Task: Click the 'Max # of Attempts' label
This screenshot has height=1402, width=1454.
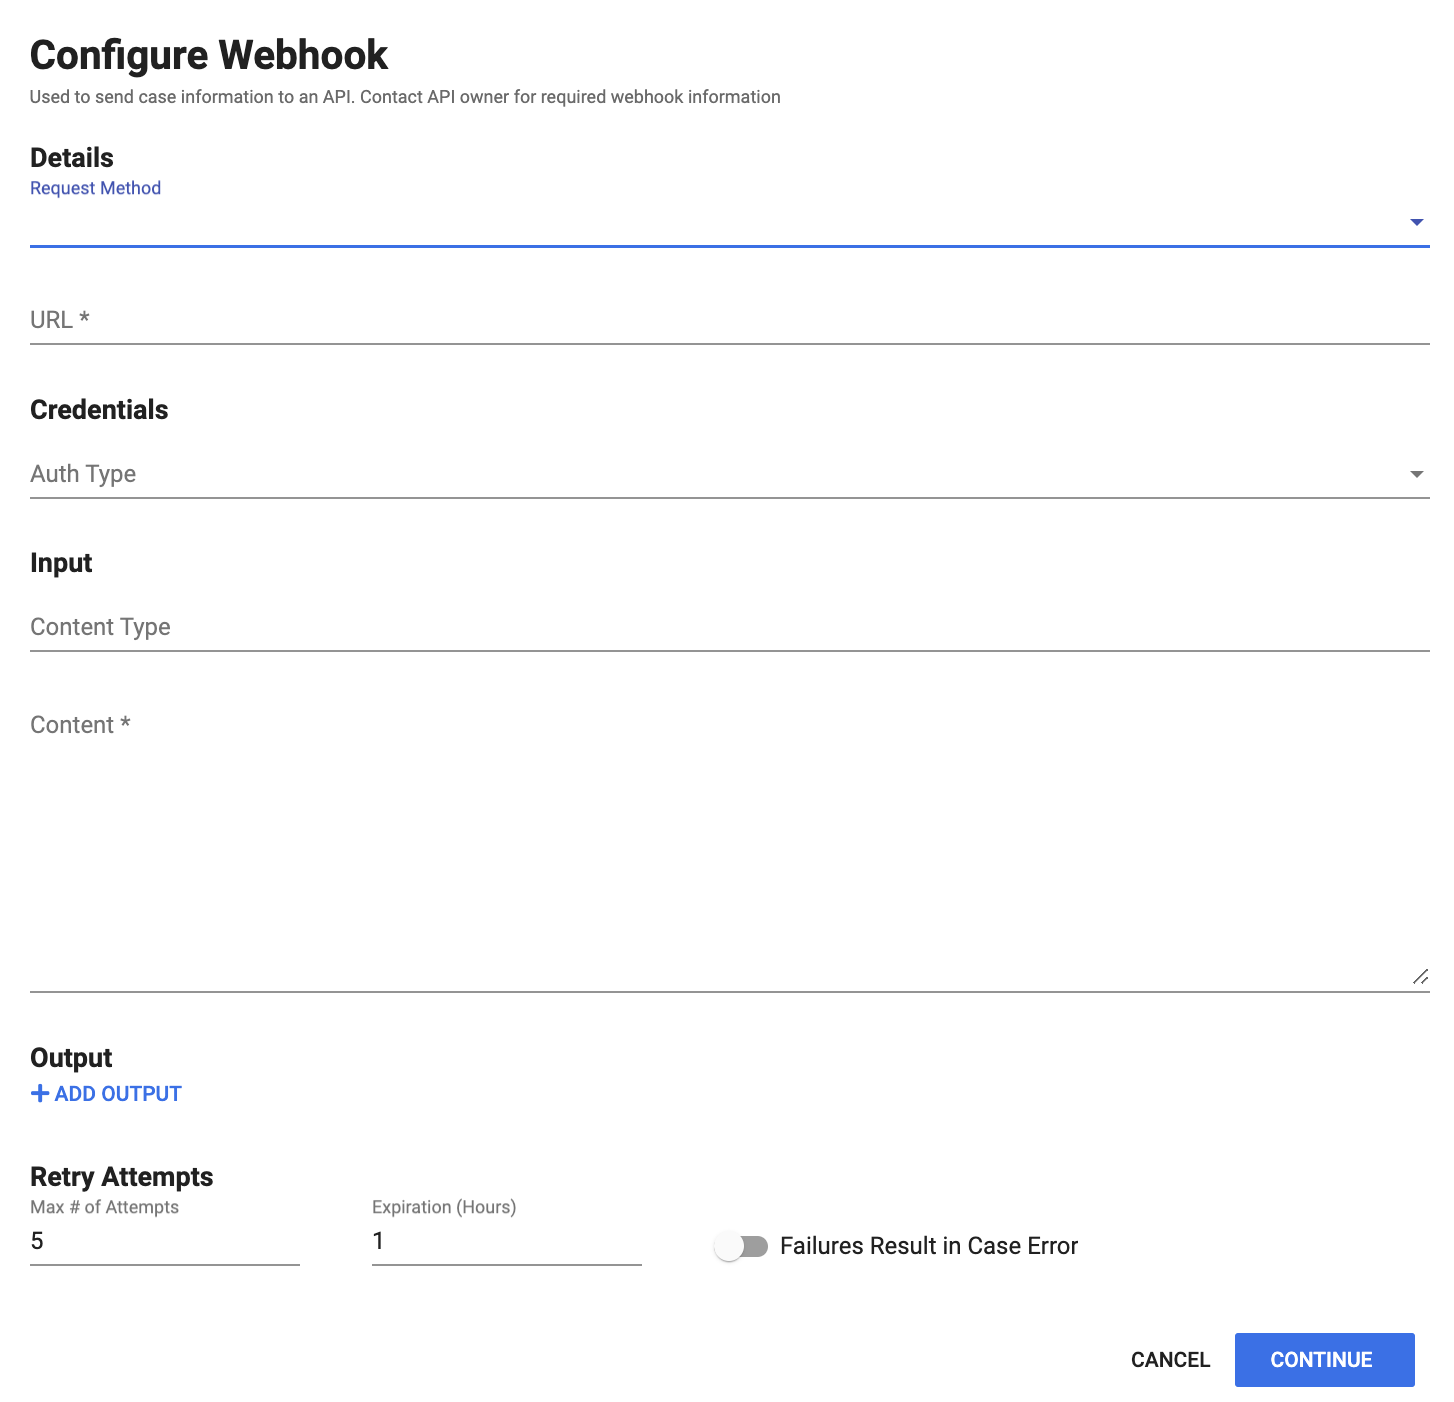Action: click(x=104, y=1207)
